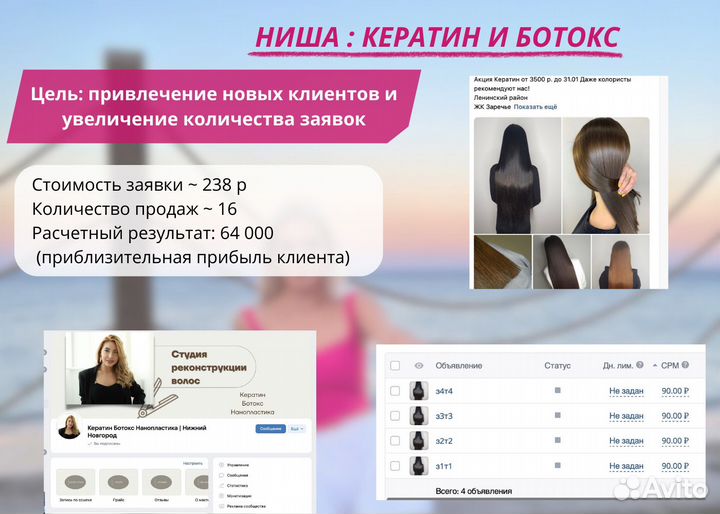Check the box for ad з1т1
The image size is (720, 514).
click(395, 466)
